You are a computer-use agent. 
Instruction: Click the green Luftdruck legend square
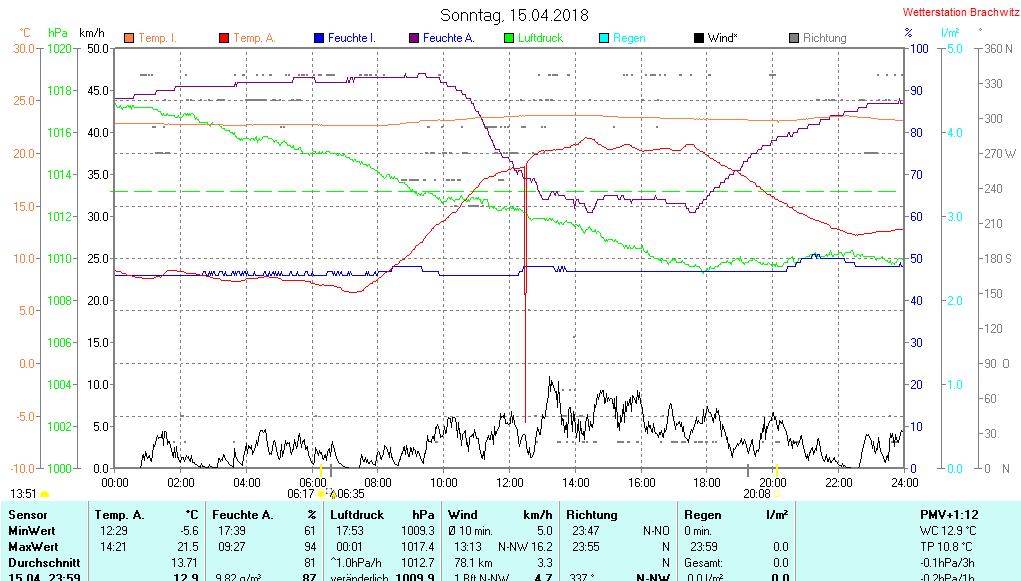click(509, 38)
